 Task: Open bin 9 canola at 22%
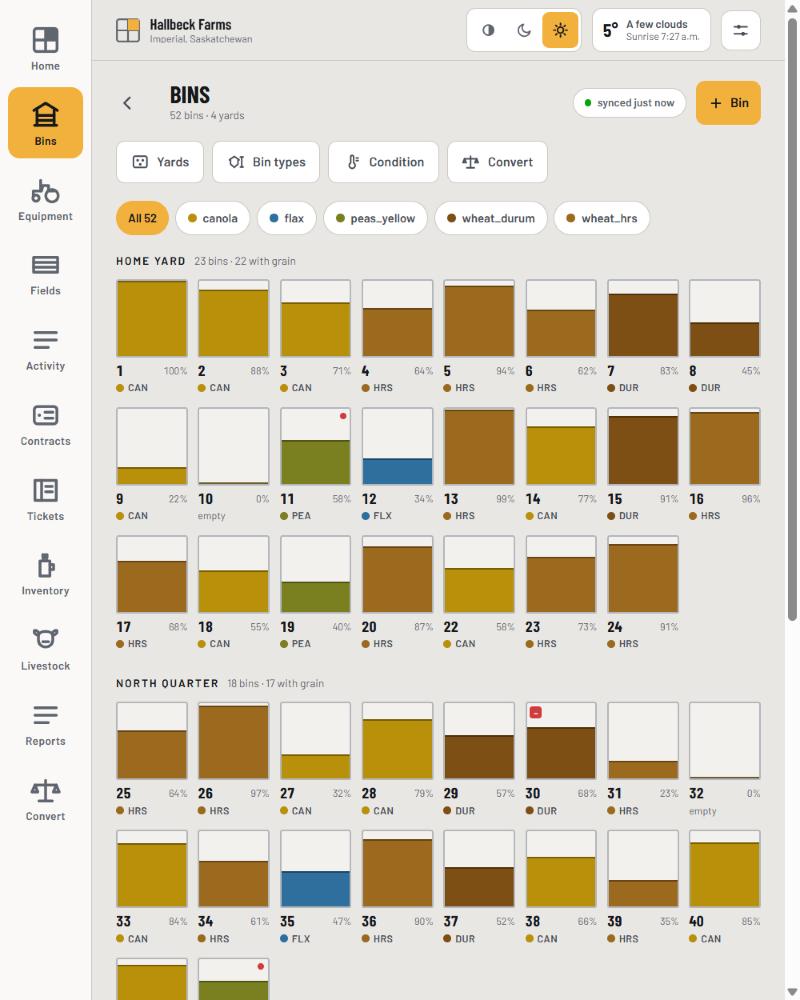click(152, 464)
